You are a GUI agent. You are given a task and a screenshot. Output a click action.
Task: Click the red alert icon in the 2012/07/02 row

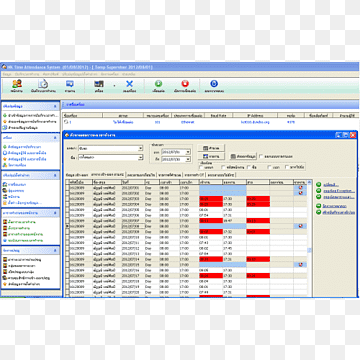pos(301,193)
